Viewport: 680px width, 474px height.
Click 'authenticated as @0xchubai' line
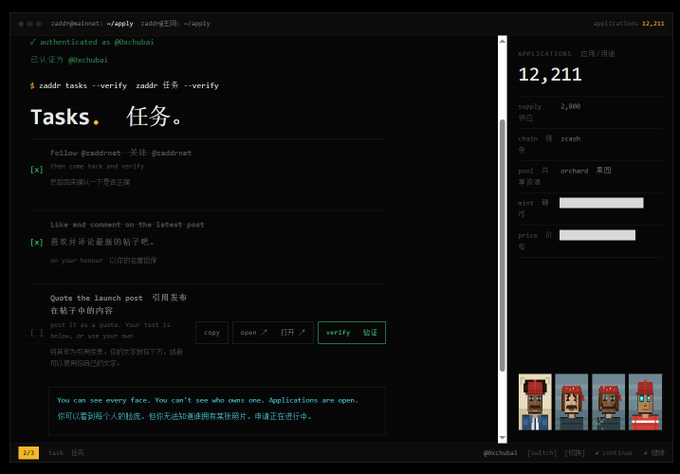(92, 42)
